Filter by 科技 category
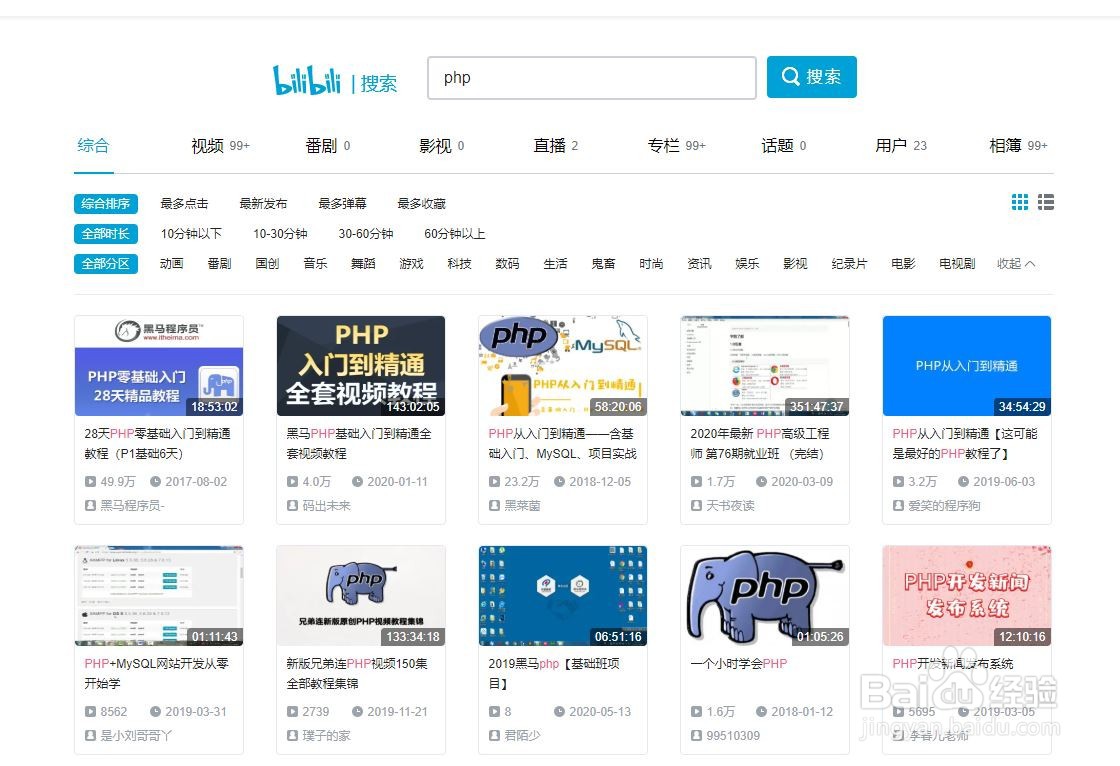The width and height of the screenshot is (1120, 766). [x=459, y=264]
